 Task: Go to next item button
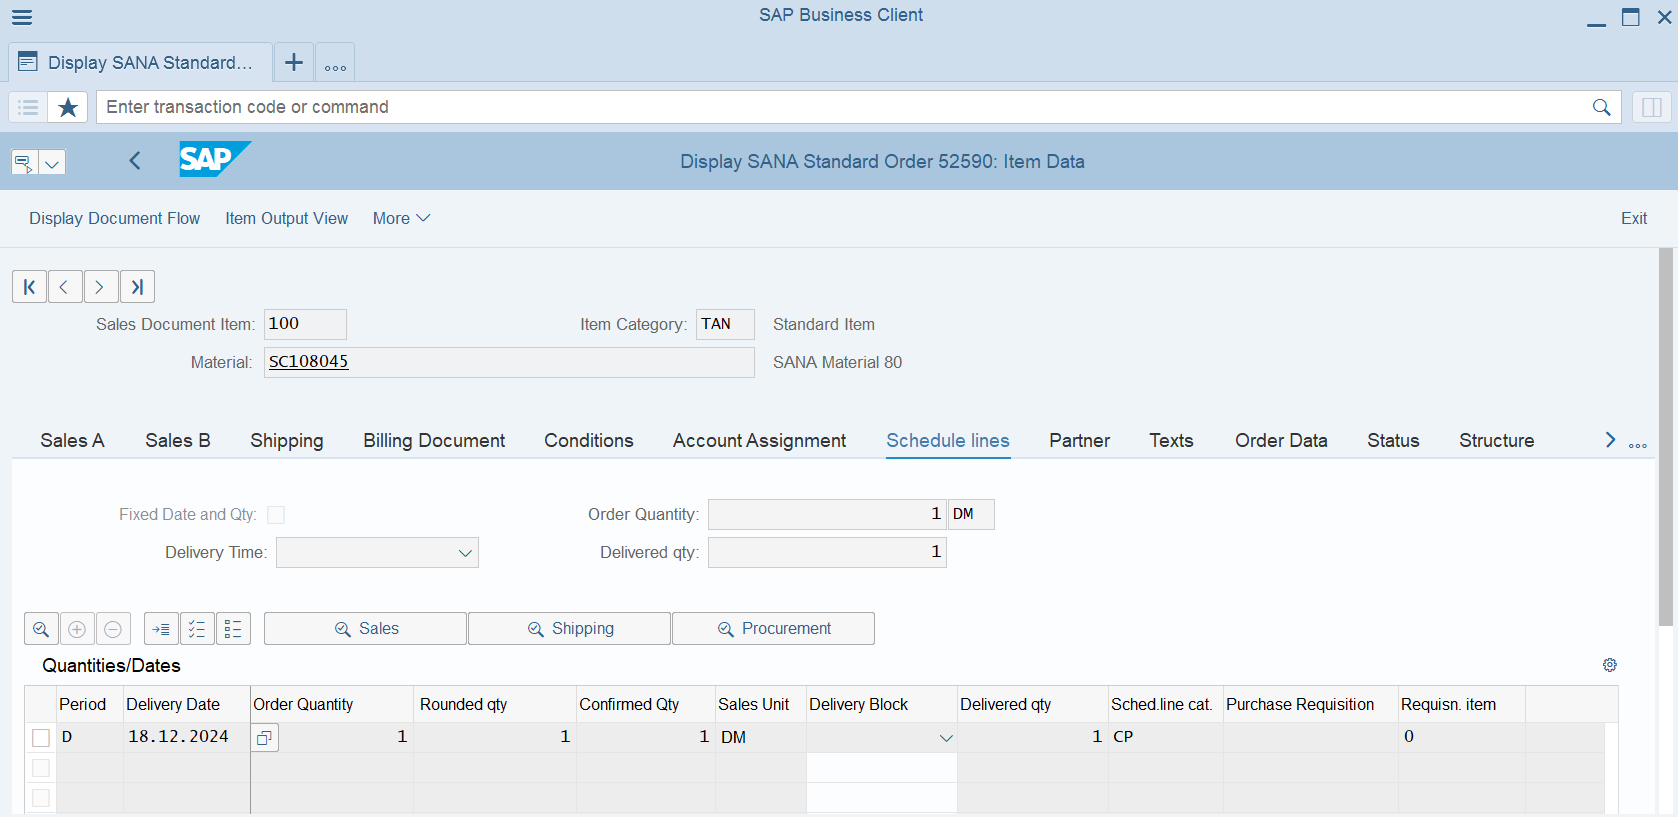pos(101,287)
